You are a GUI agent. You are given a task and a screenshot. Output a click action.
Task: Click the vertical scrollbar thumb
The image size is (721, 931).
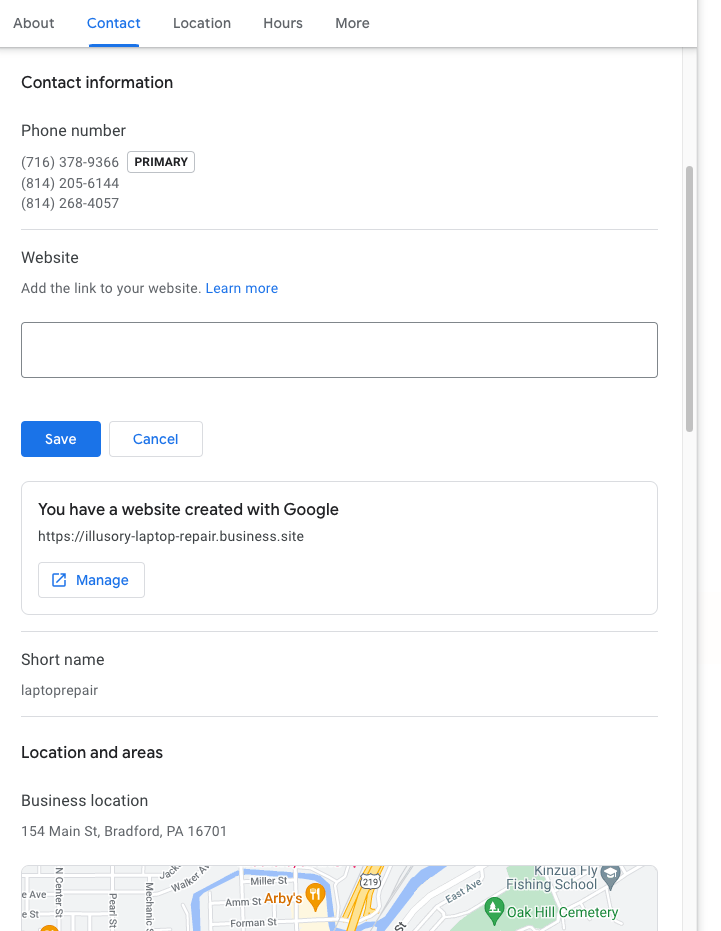pyautogui.click(x=690, y=299)
